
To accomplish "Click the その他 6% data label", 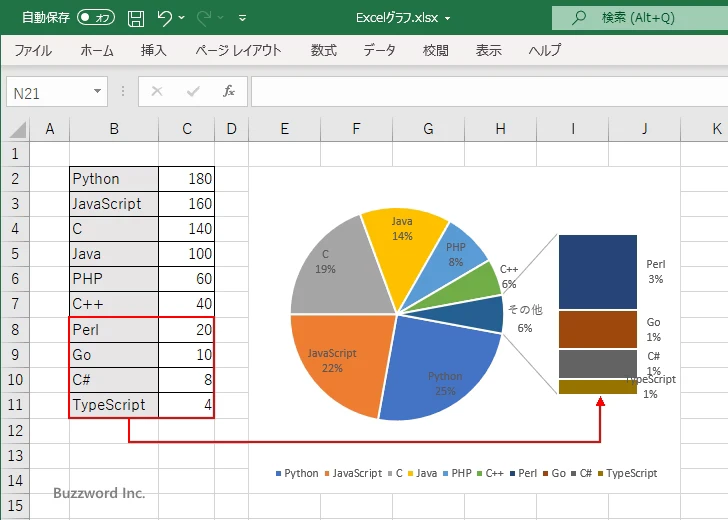I will [x=525, y=318].
